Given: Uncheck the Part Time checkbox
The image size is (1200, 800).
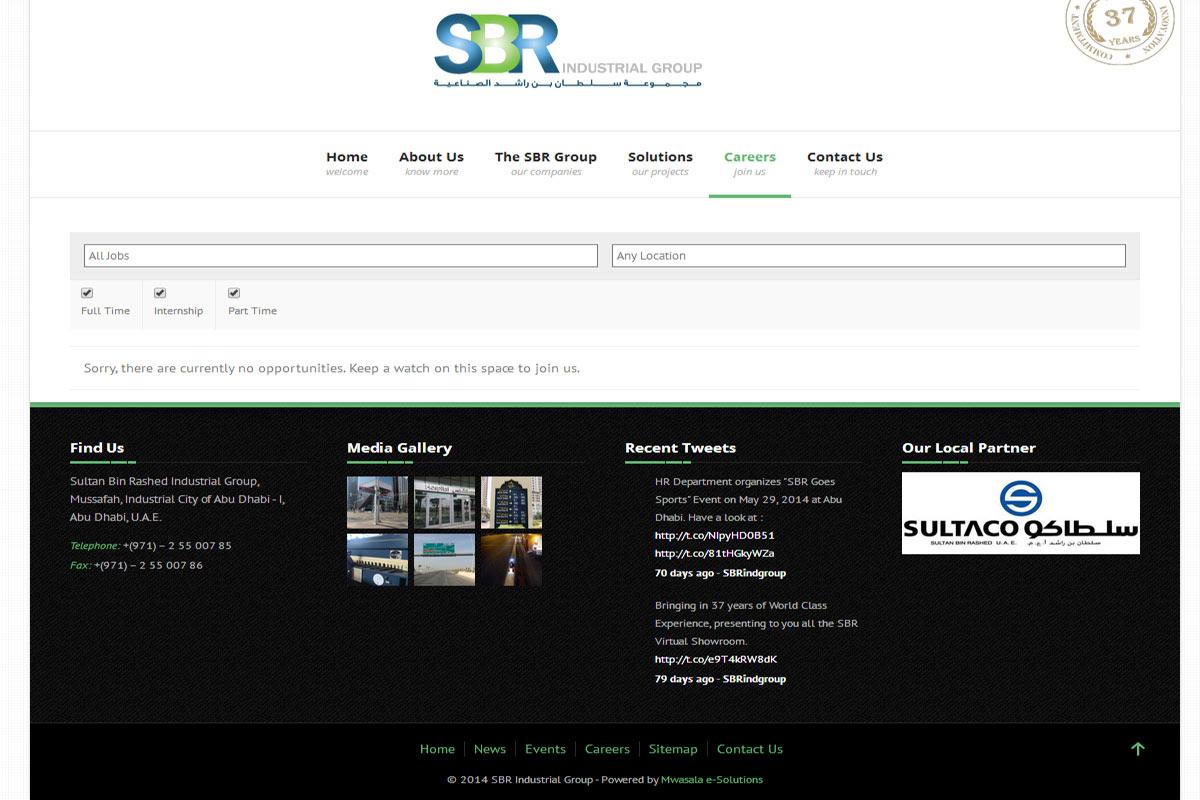Looking at the screenshot, I should tap(234, 293).
